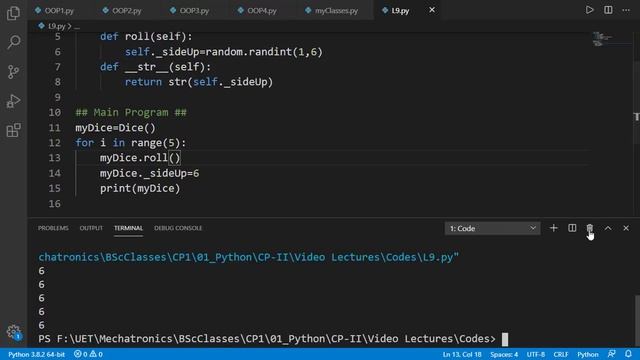Open the Run and Debug view

pyautogui.click(x=13, y=101)
